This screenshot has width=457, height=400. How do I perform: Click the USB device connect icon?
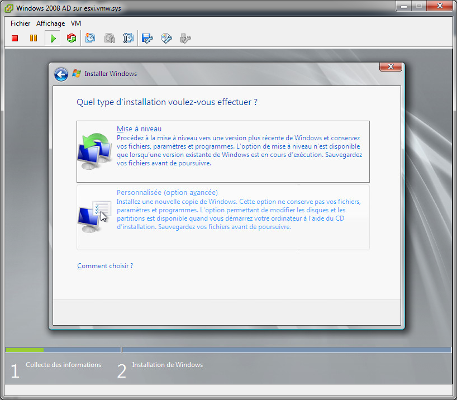click(x=185, y=38)
